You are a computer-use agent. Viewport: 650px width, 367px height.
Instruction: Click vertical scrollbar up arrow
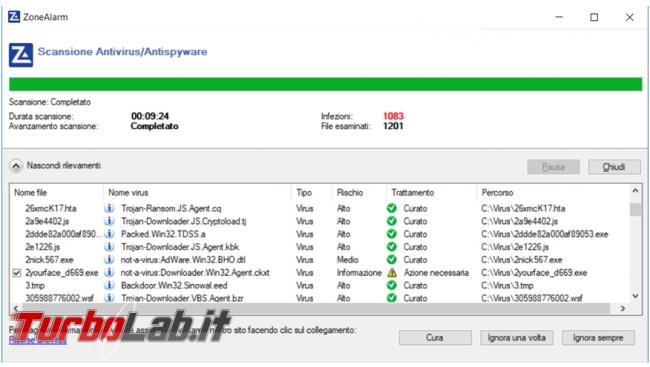coord(635,191)
